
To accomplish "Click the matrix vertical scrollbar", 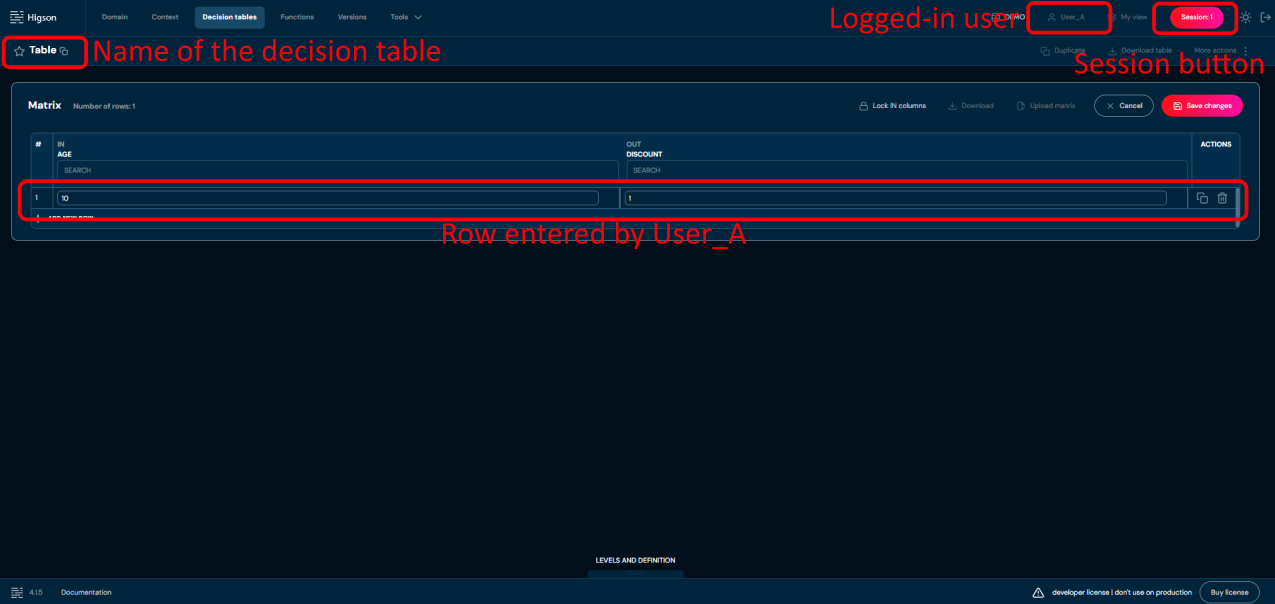I will coord(1237,201).
